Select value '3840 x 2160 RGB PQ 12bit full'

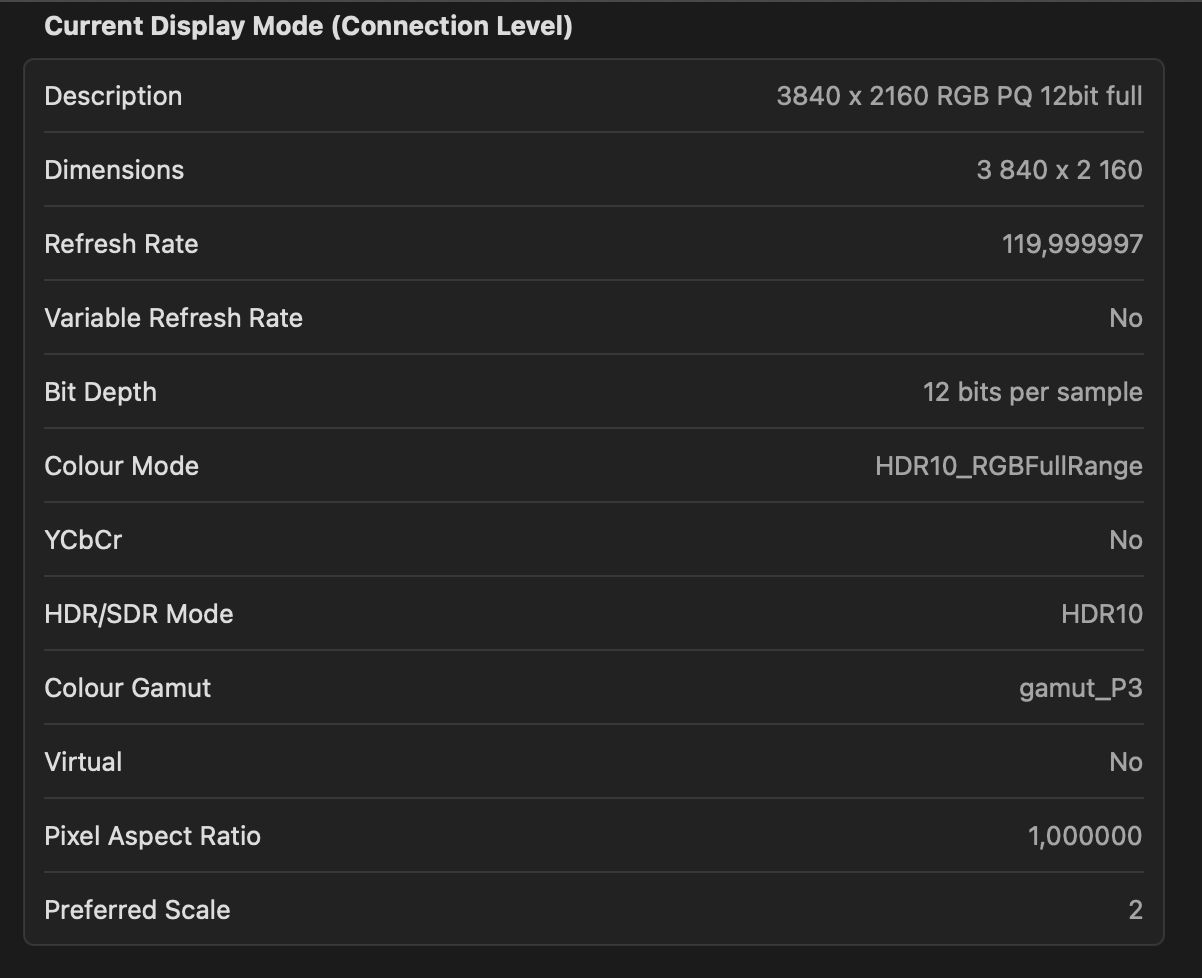click(959, 96)
